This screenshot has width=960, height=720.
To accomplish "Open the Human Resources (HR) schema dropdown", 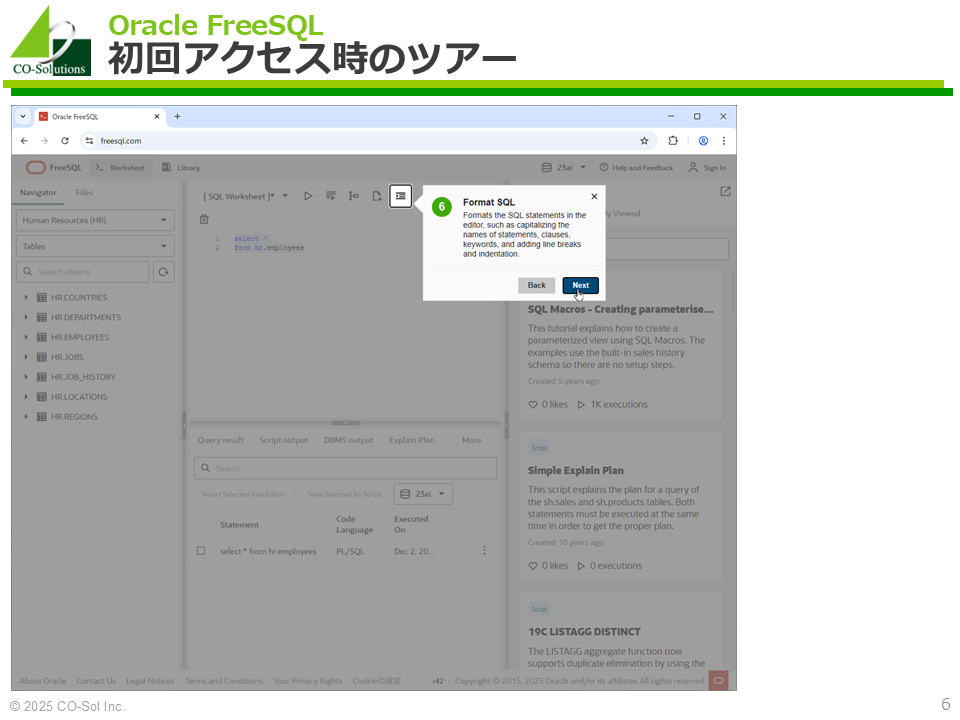I will (x=95, y=220).
